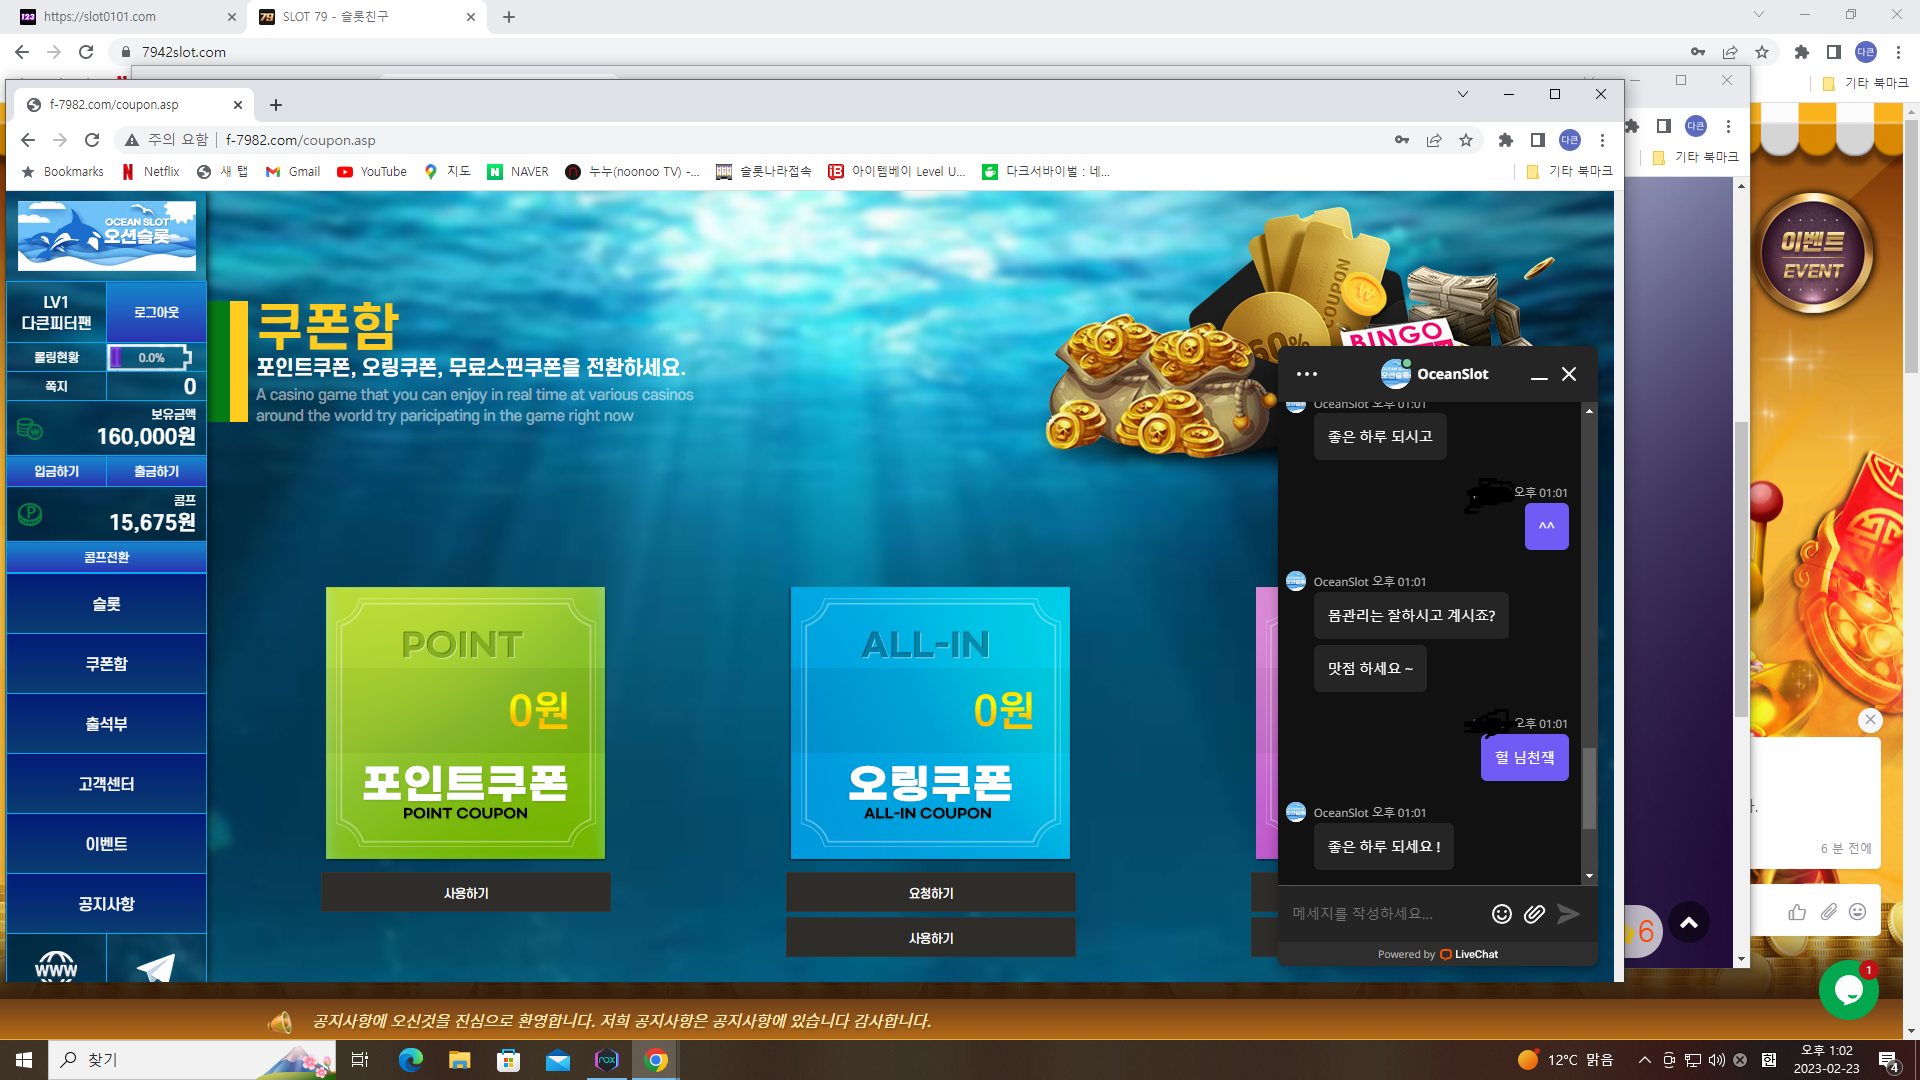Expand the tab search dropdown in front window

click(1463, 94)
